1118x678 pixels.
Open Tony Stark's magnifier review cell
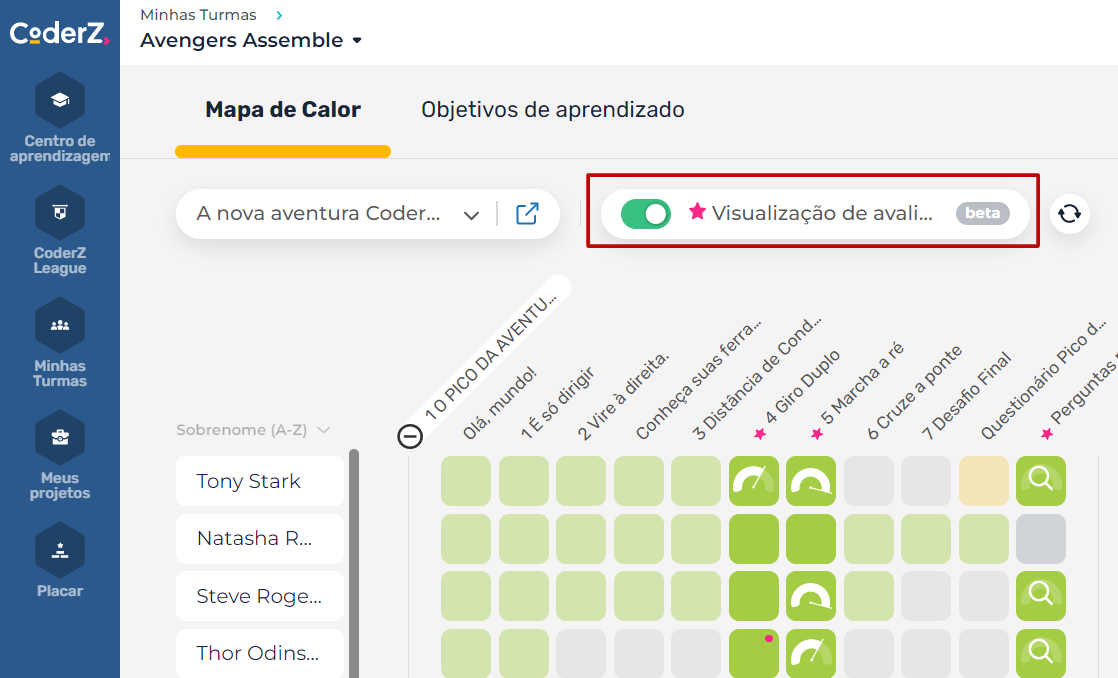tap(1040, 481)
